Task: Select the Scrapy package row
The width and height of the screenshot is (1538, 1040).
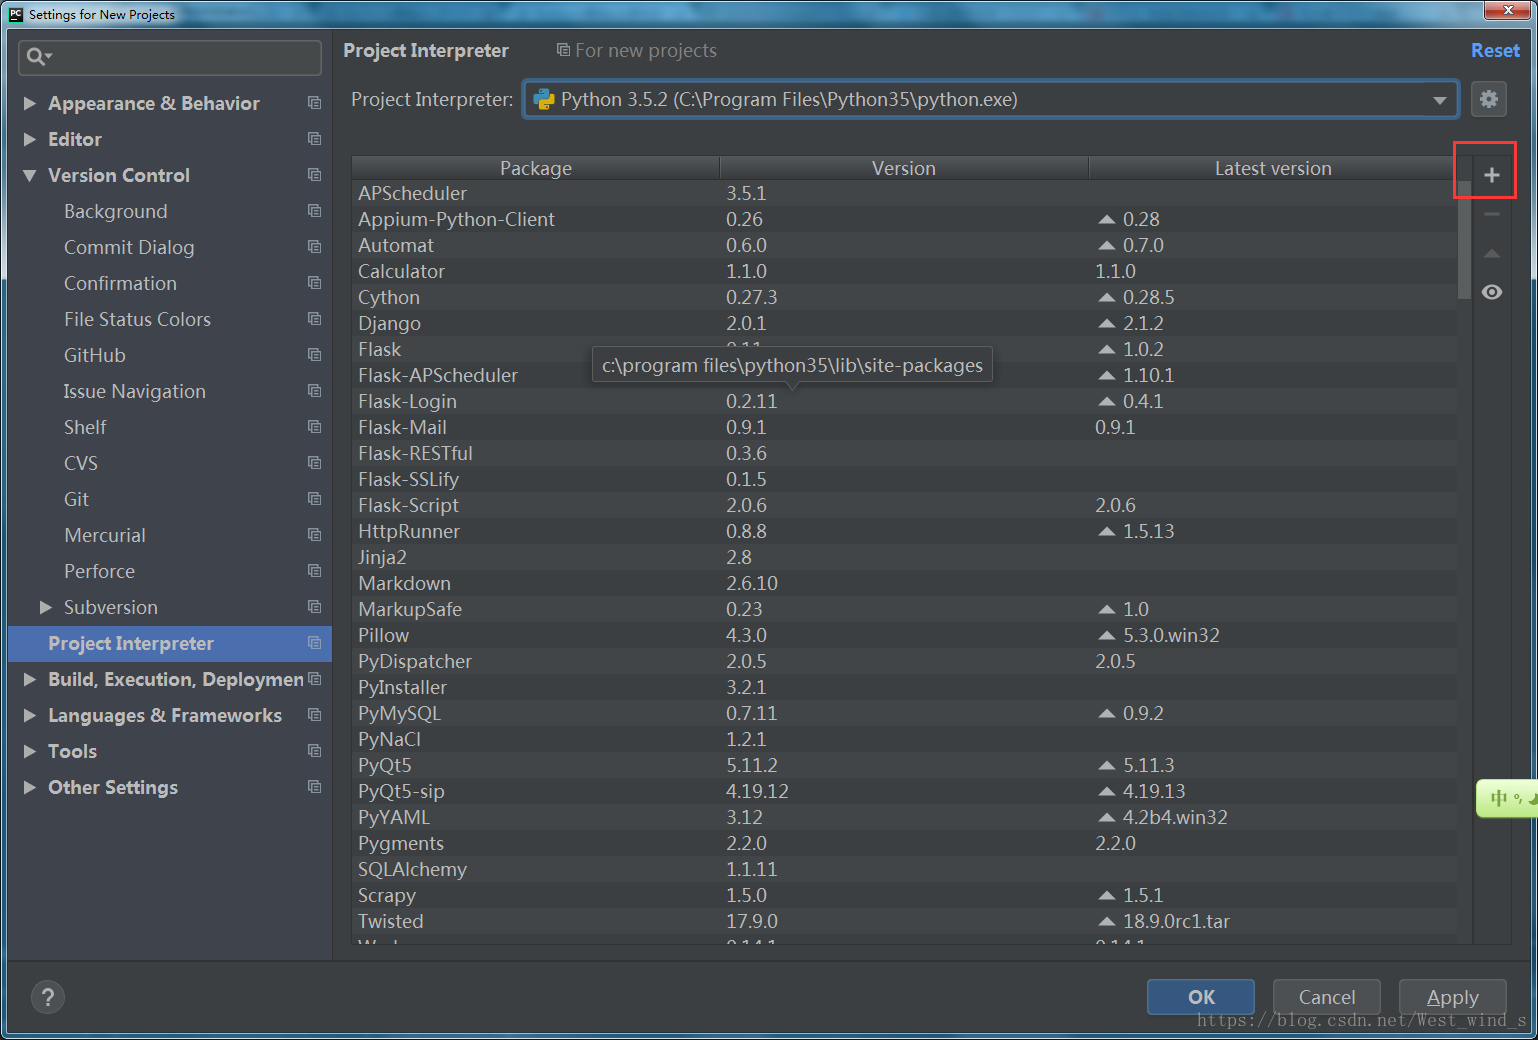Action: [904, 895]
